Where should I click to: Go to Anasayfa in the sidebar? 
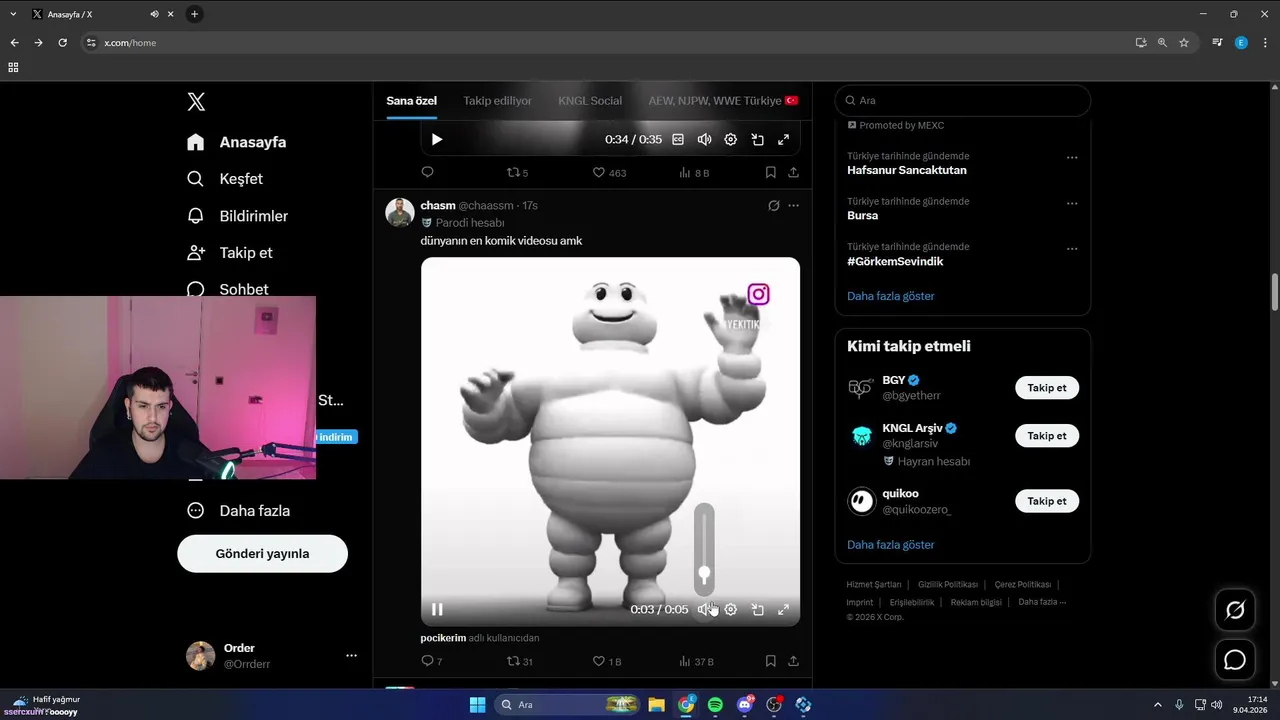[237, 142]
